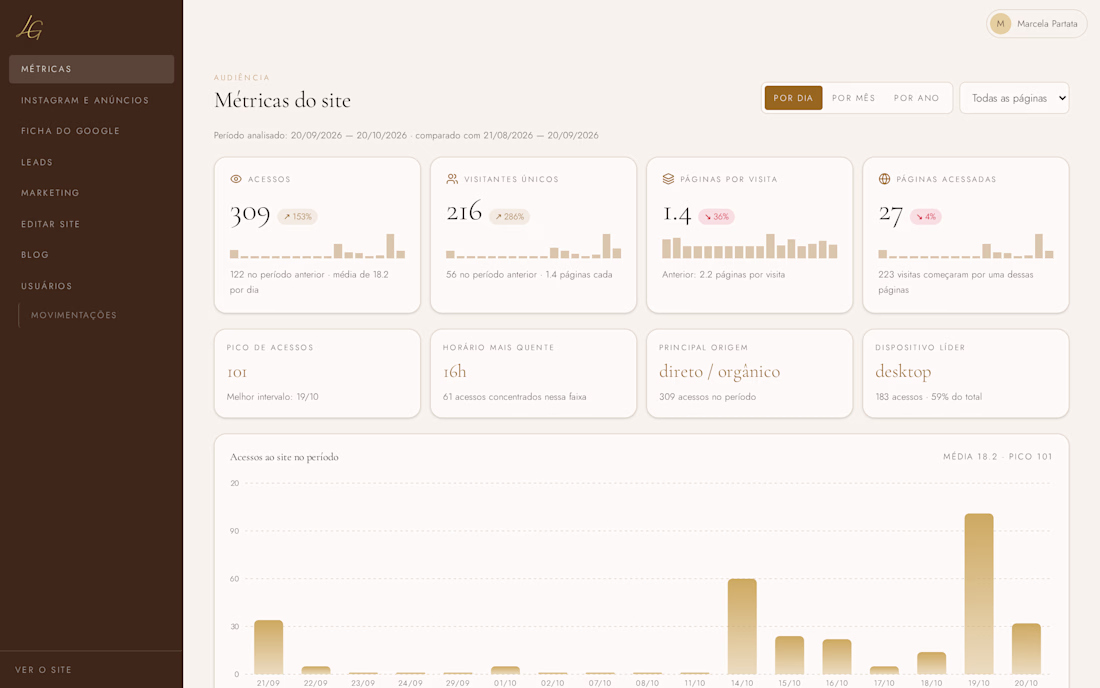Click the 19/10 peak bar in the chart
The image size is (1100, 688).
click(x=979, y=594)
